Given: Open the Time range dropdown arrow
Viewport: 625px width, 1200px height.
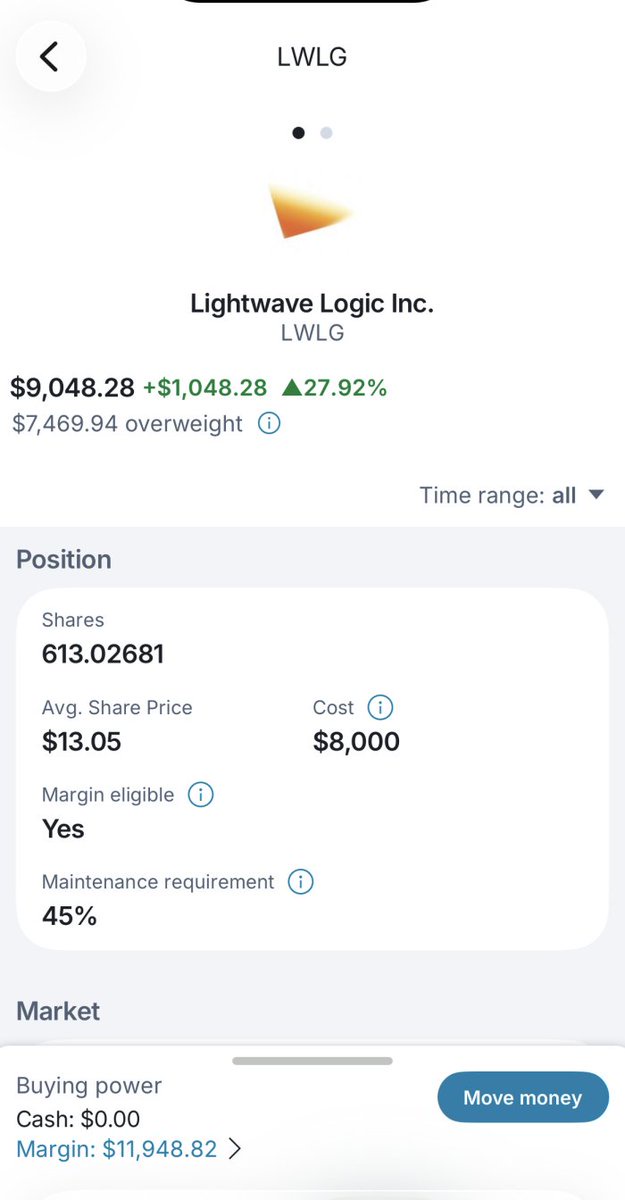Looking at the screenshot, I should [597, 495].
